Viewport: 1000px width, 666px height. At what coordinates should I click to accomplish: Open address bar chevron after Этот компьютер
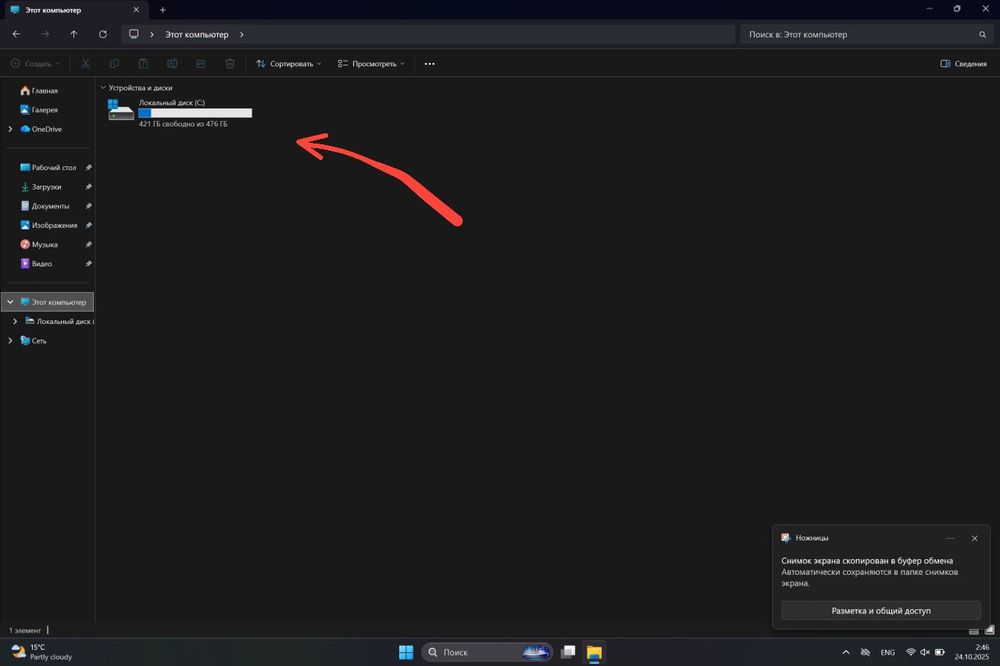pyautogui.click(x=242, y=34)
